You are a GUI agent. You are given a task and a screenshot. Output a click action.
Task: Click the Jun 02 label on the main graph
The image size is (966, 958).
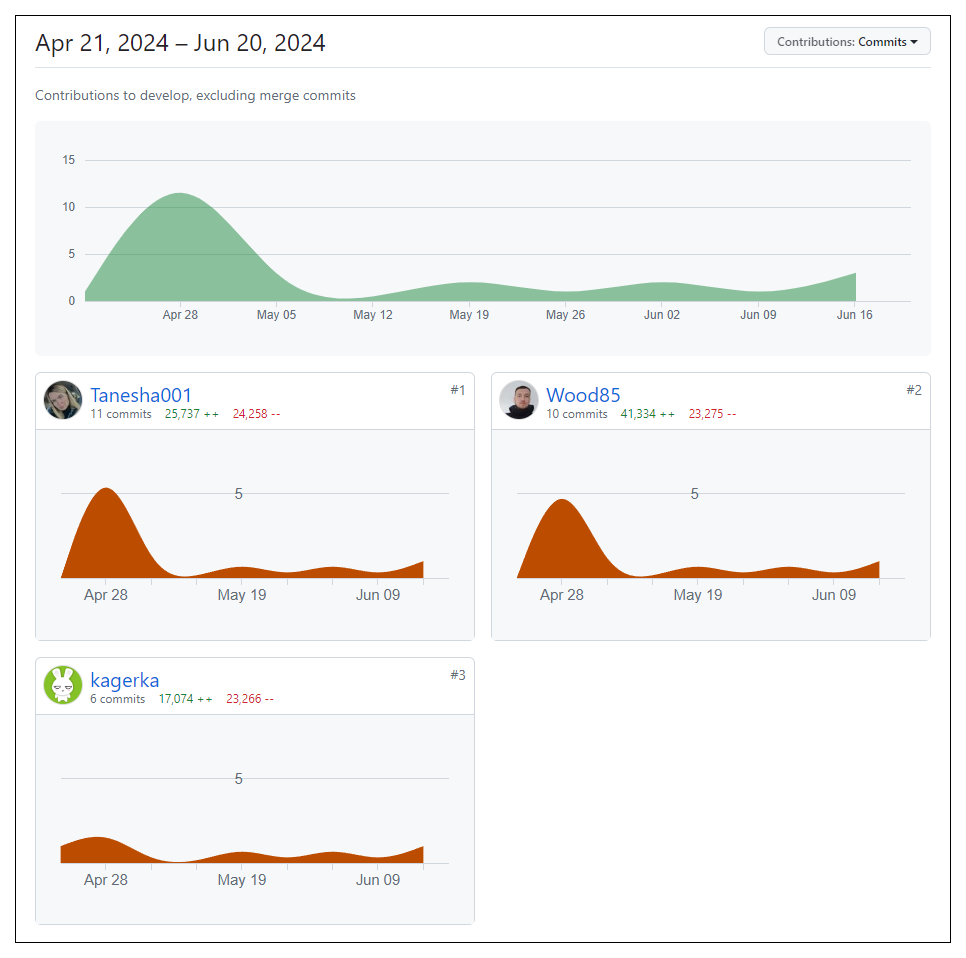click(x=662, y=315)
